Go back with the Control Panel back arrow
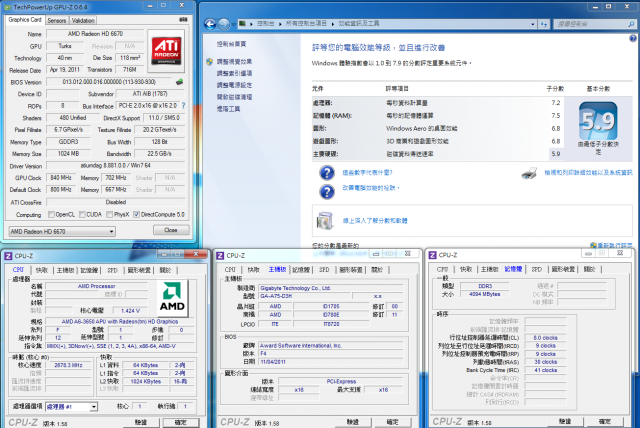 210,24
